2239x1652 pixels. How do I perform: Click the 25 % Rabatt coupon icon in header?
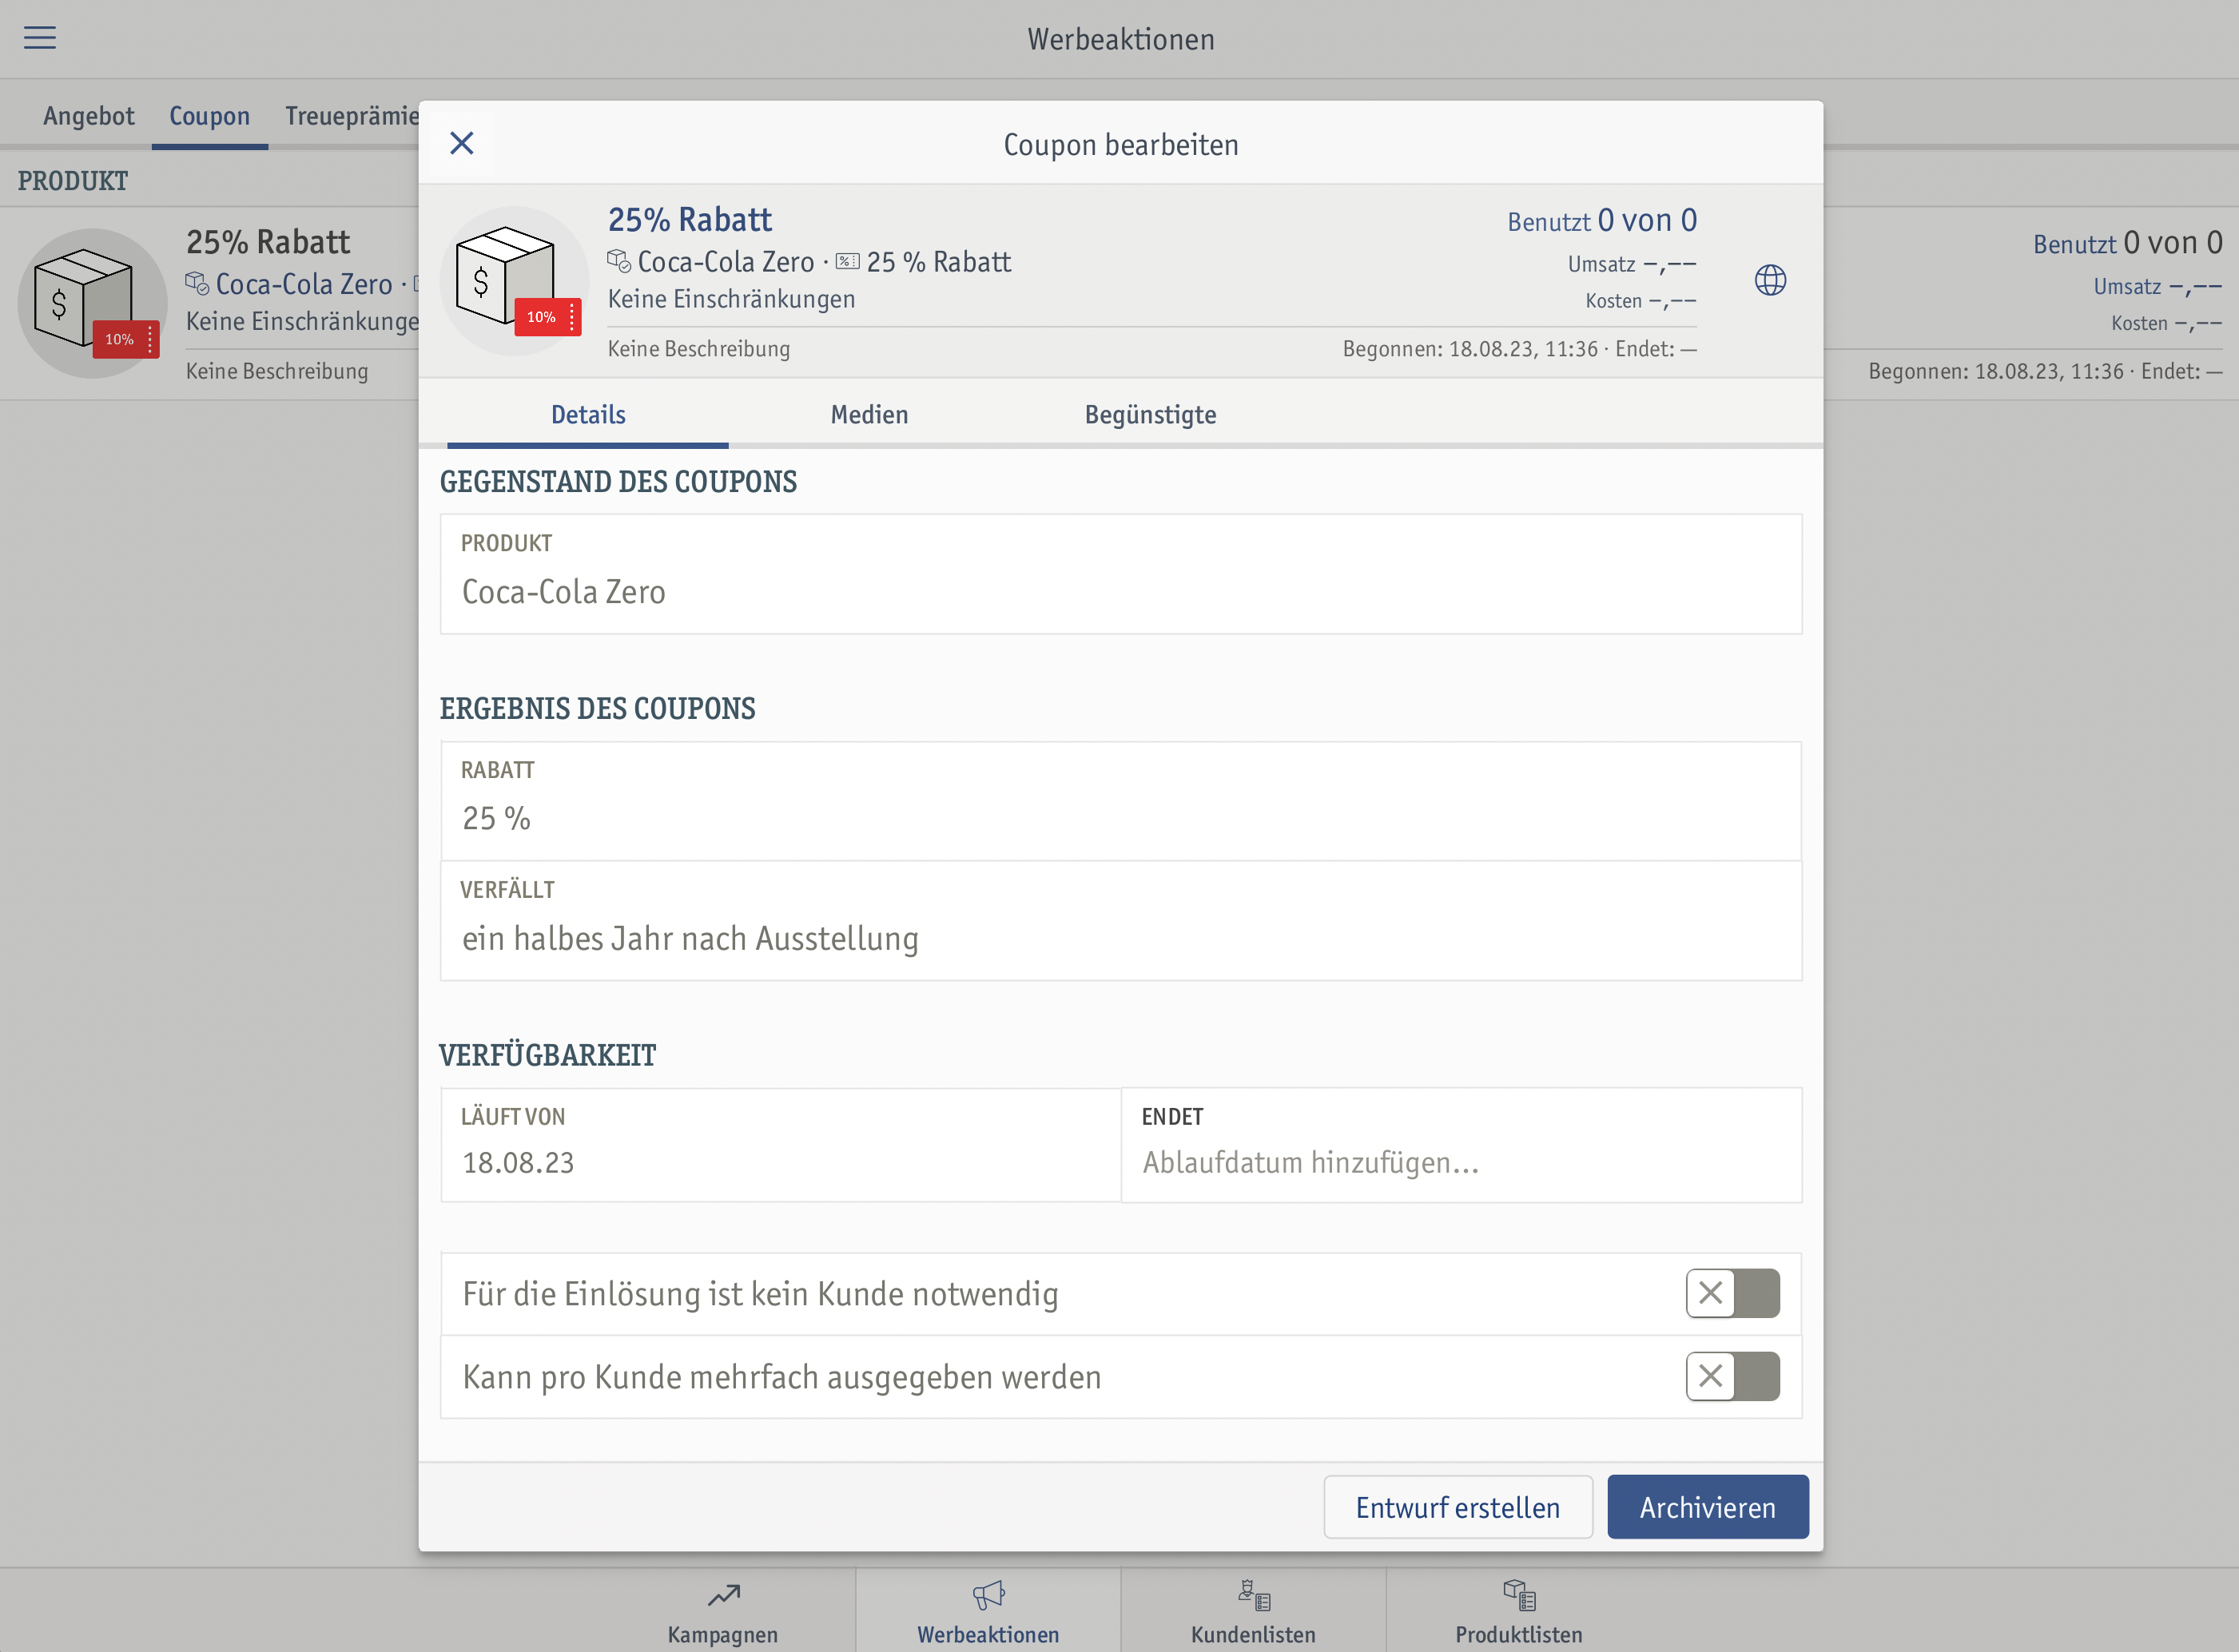(847, 262)
